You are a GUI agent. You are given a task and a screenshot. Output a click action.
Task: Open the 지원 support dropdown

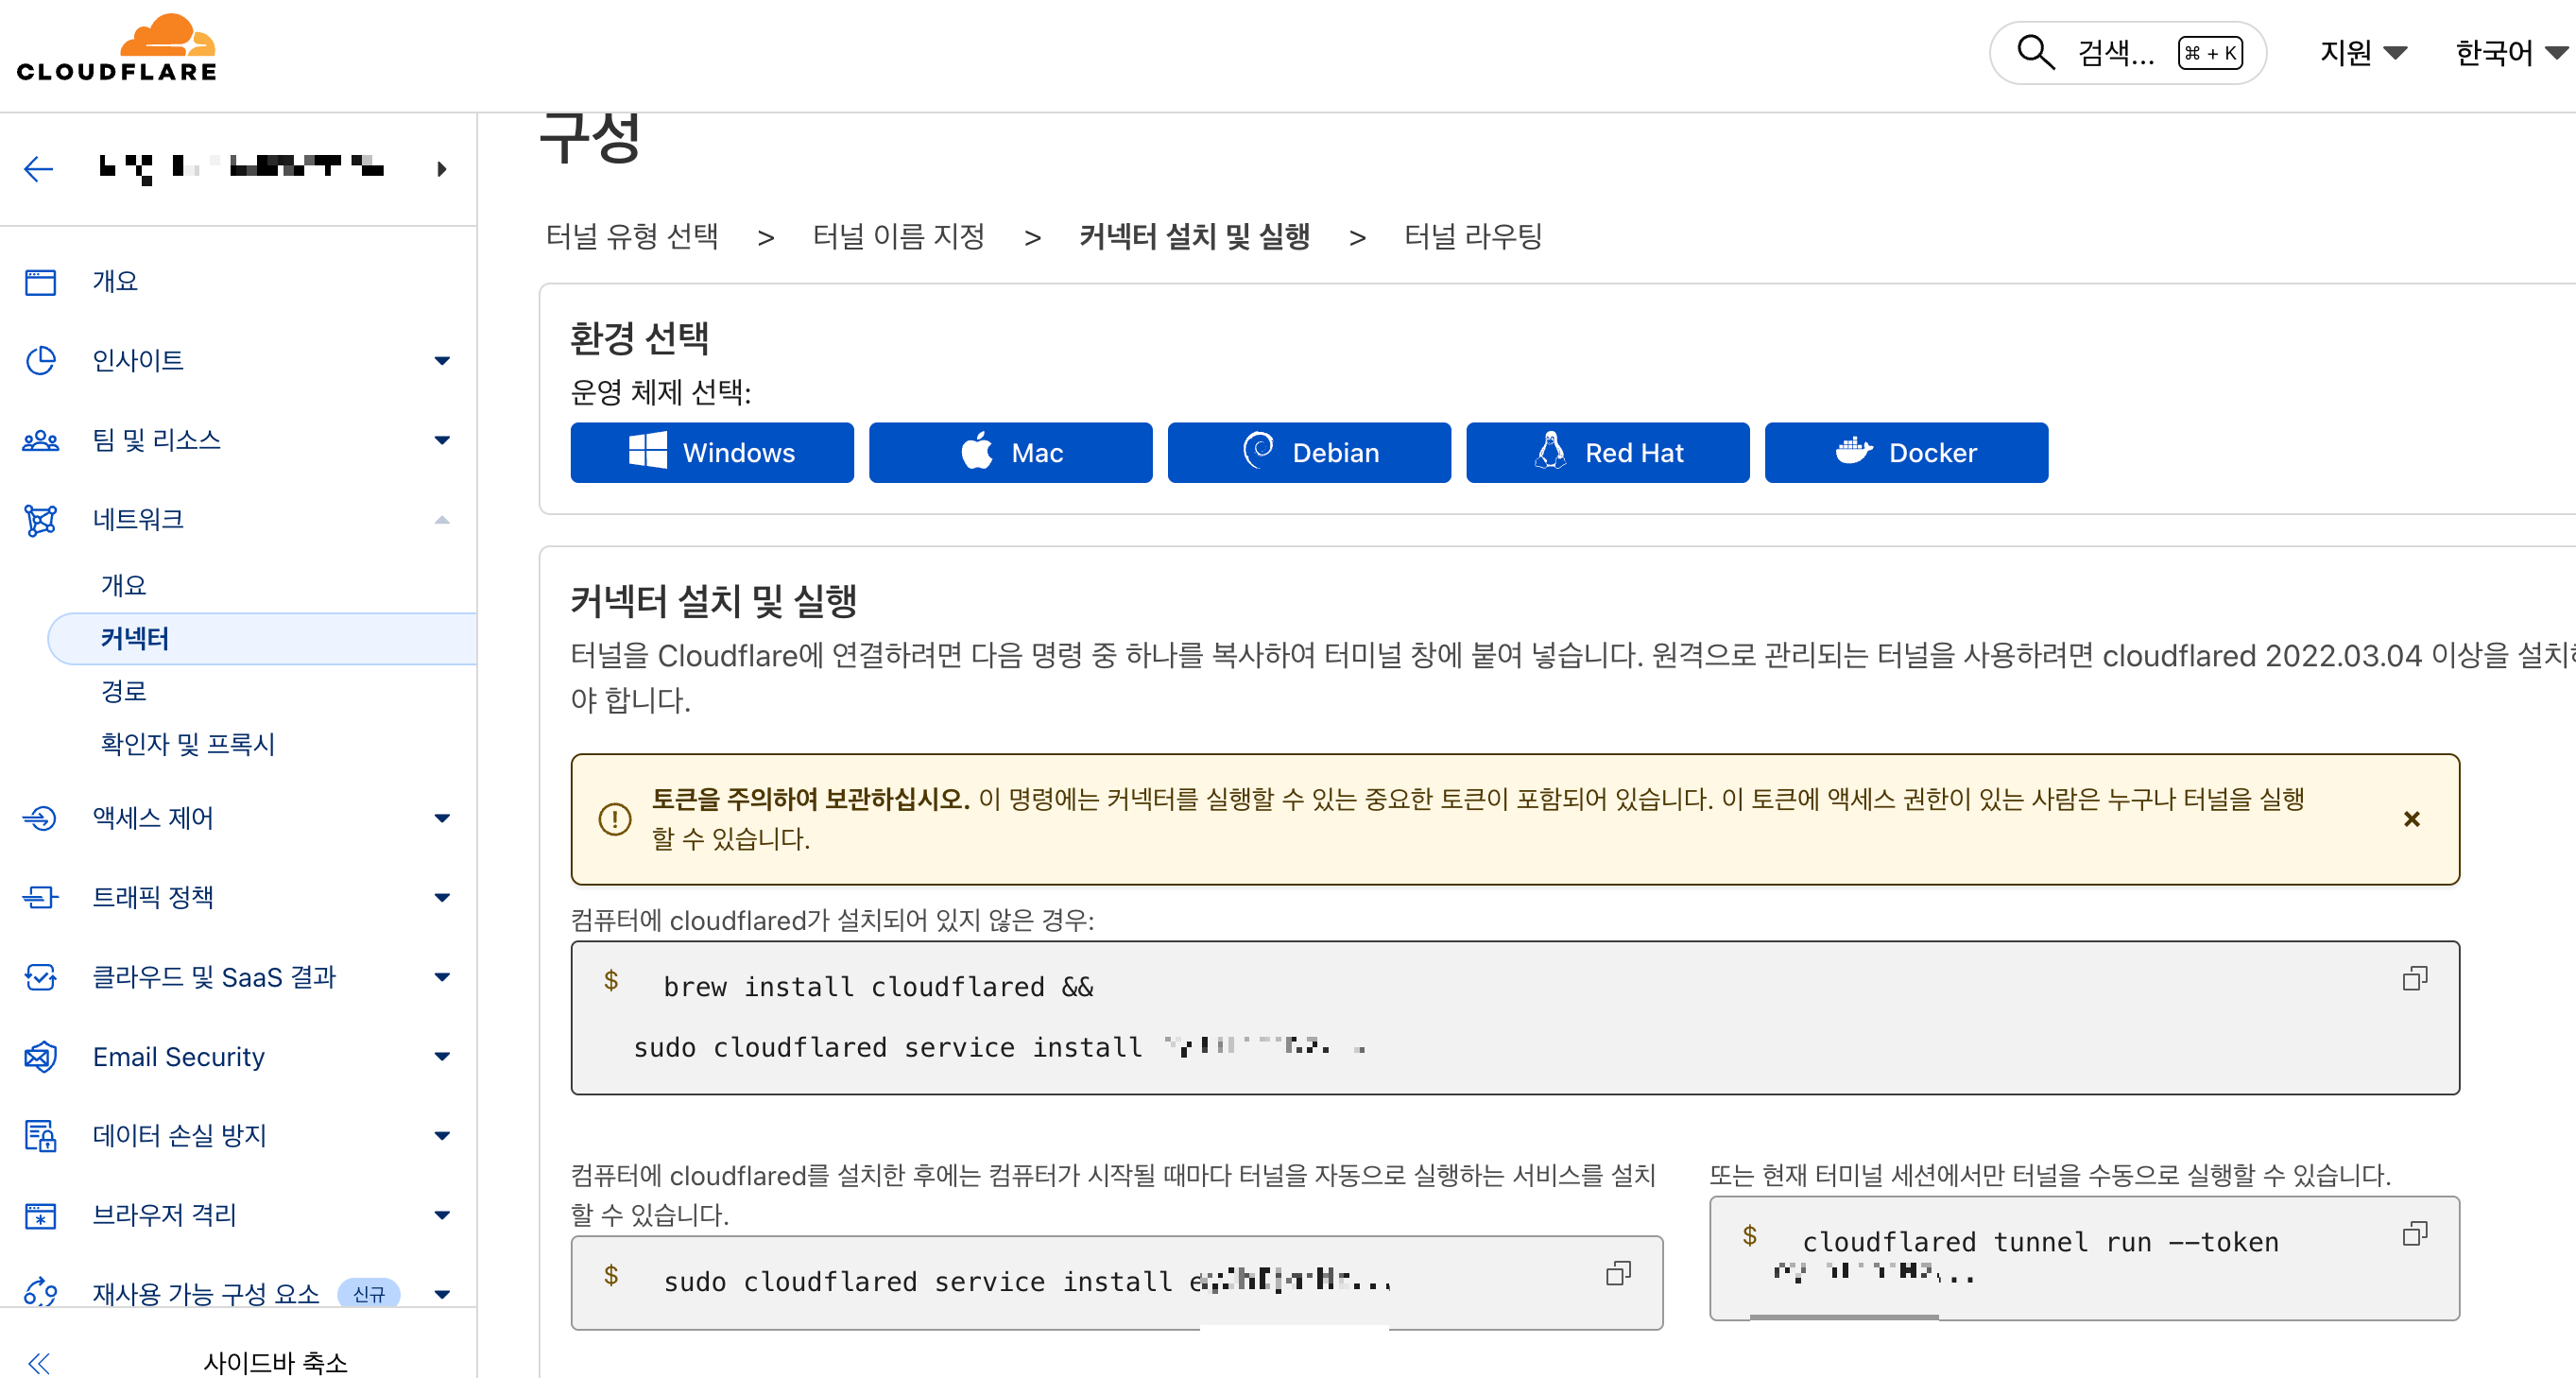point(2362,52)
